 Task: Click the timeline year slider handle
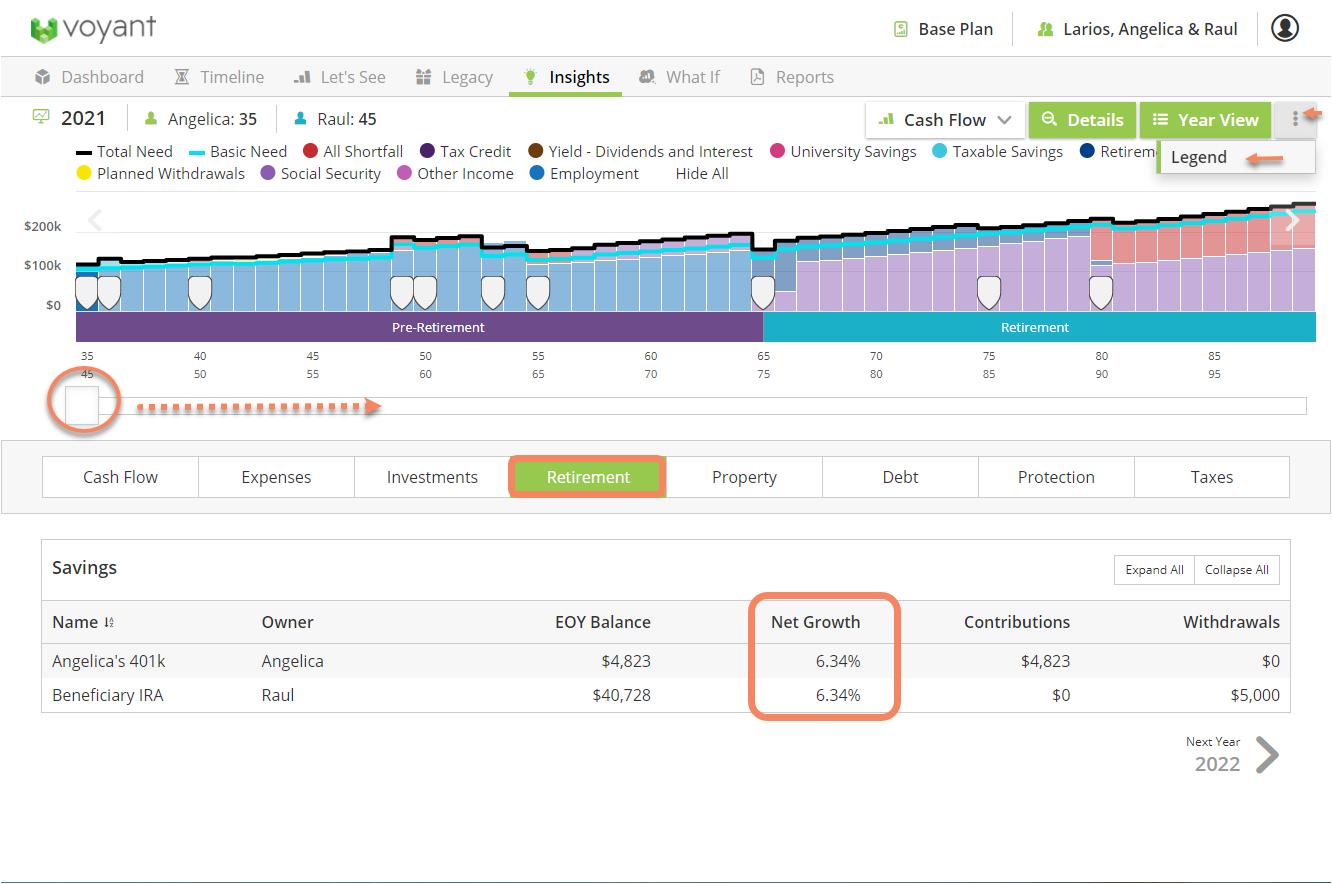pyautogui.click(x=82, y=405)
